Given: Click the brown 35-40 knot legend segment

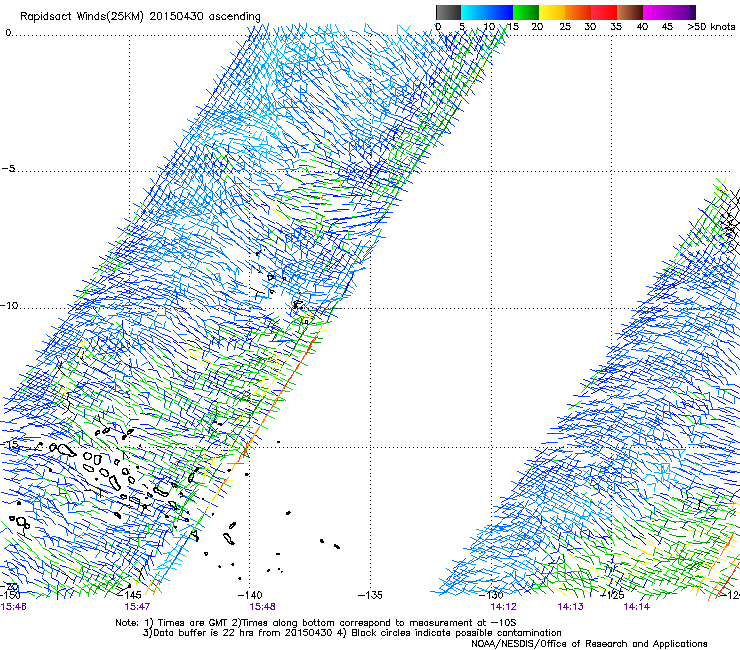Looking at the screenshot, I should pyautogui.click(x=630, y=12).
